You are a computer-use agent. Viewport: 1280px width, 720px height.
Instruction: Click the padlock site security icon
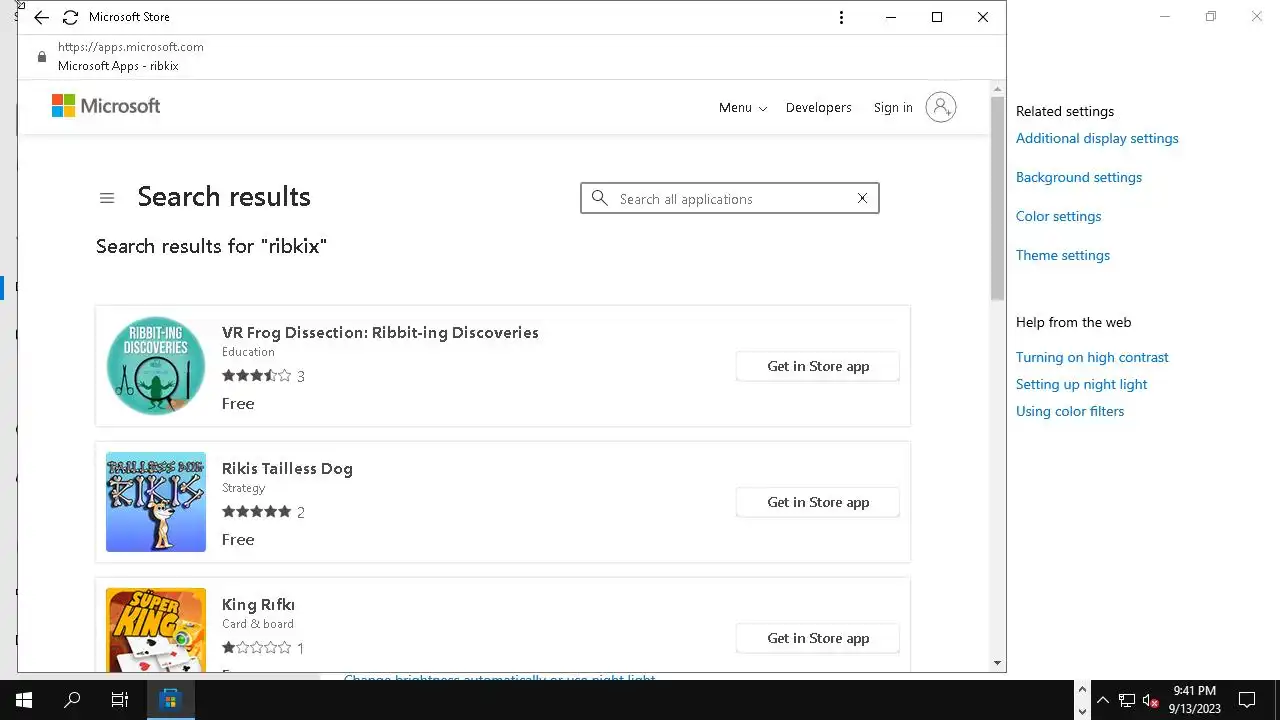coord(41,57)
